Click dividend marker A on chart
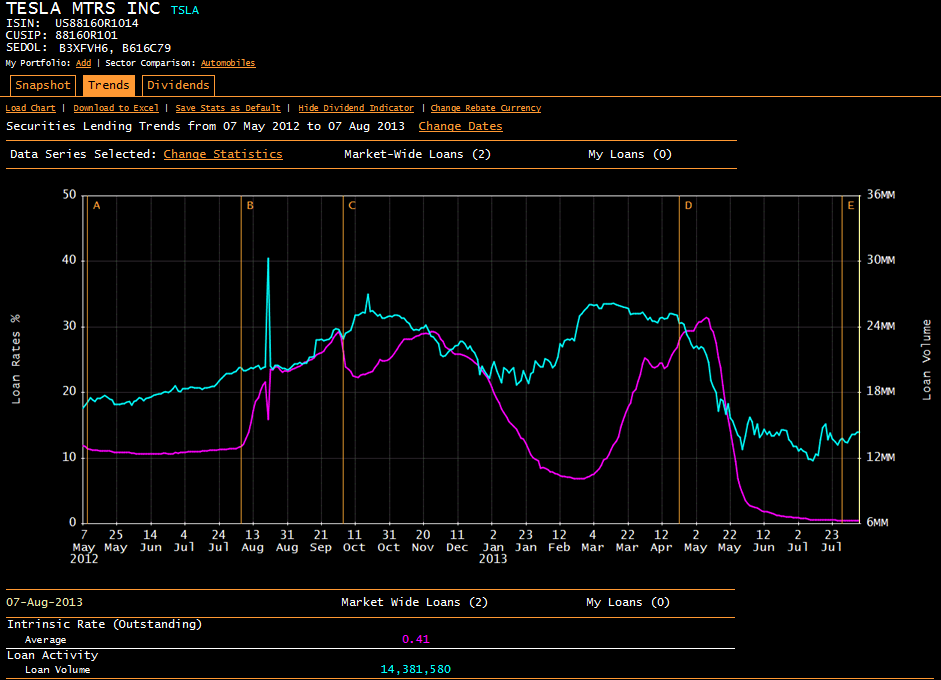This screenshot has height=680, width=941. click(x=97, y=205)
